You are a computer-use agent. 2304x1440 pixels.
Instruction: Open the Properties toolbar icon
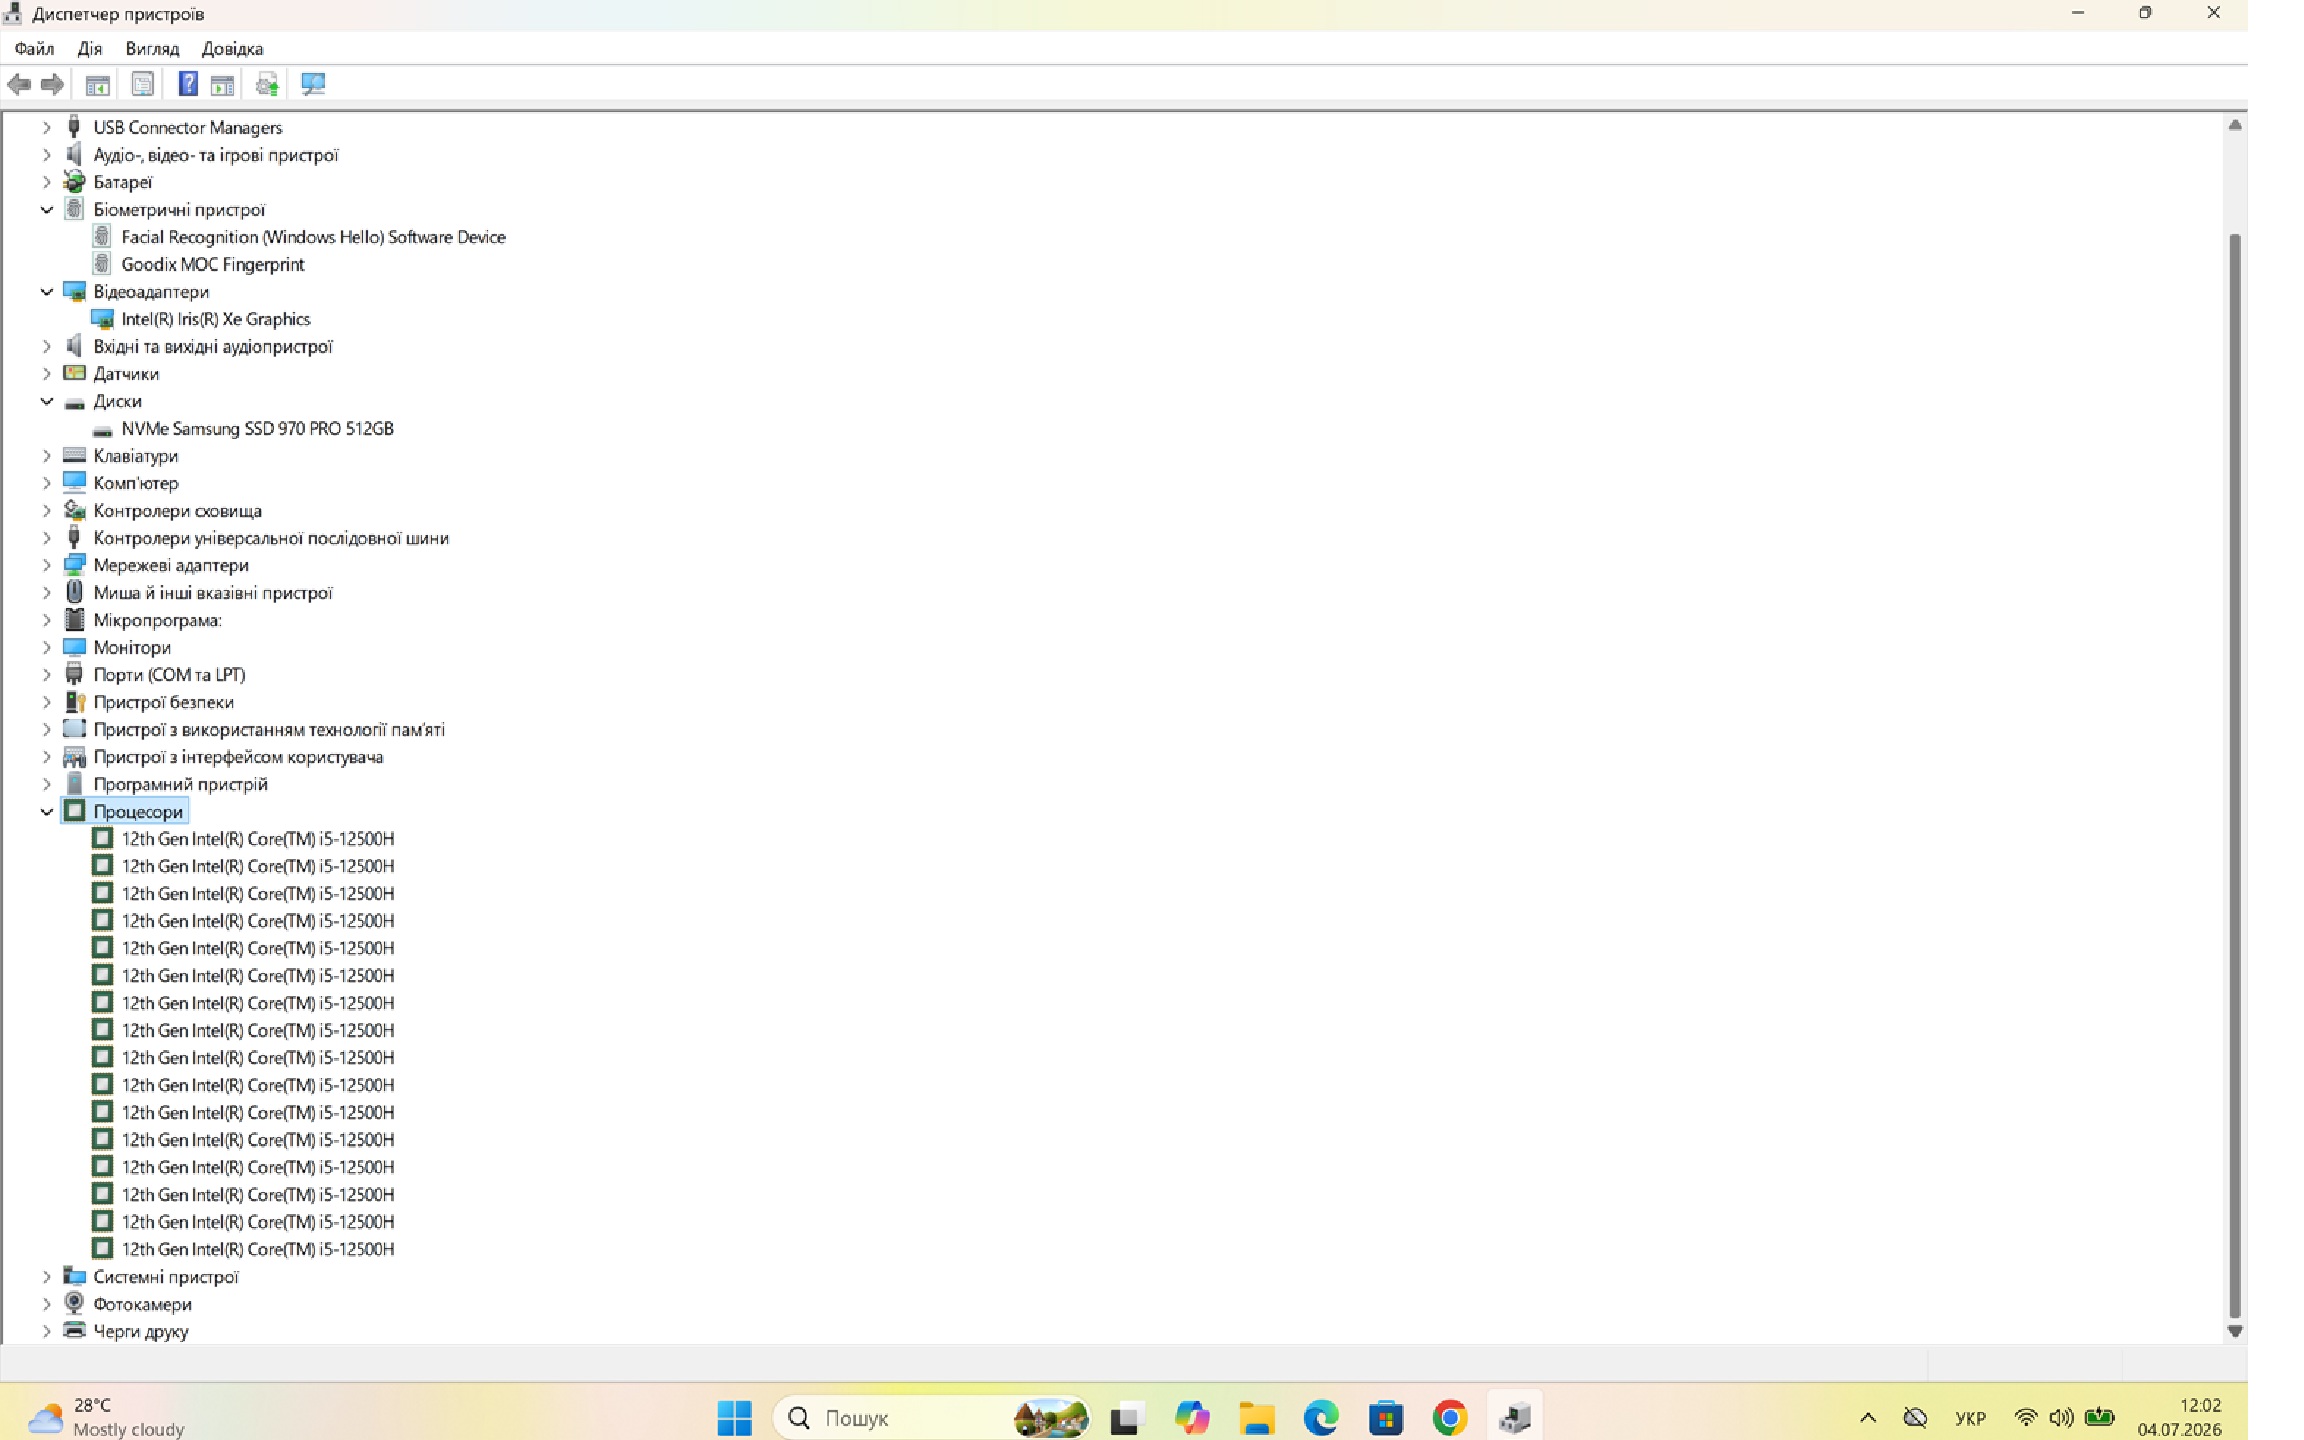143,85
